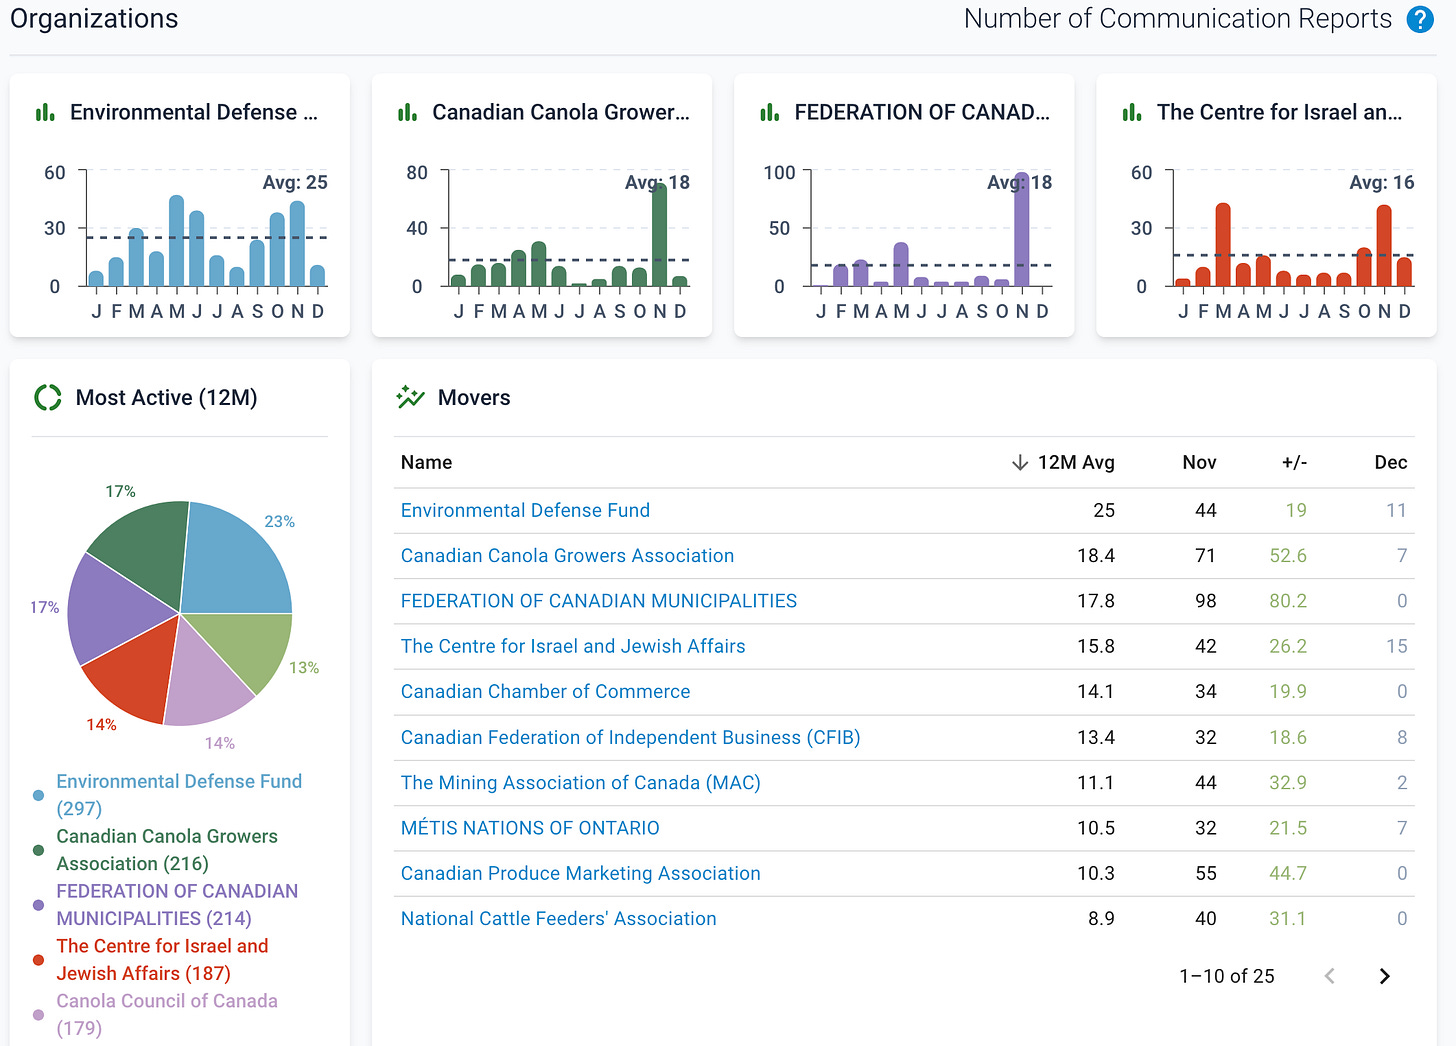Click Dec value 15 in Centre for Israel row

coord(1397,646)
